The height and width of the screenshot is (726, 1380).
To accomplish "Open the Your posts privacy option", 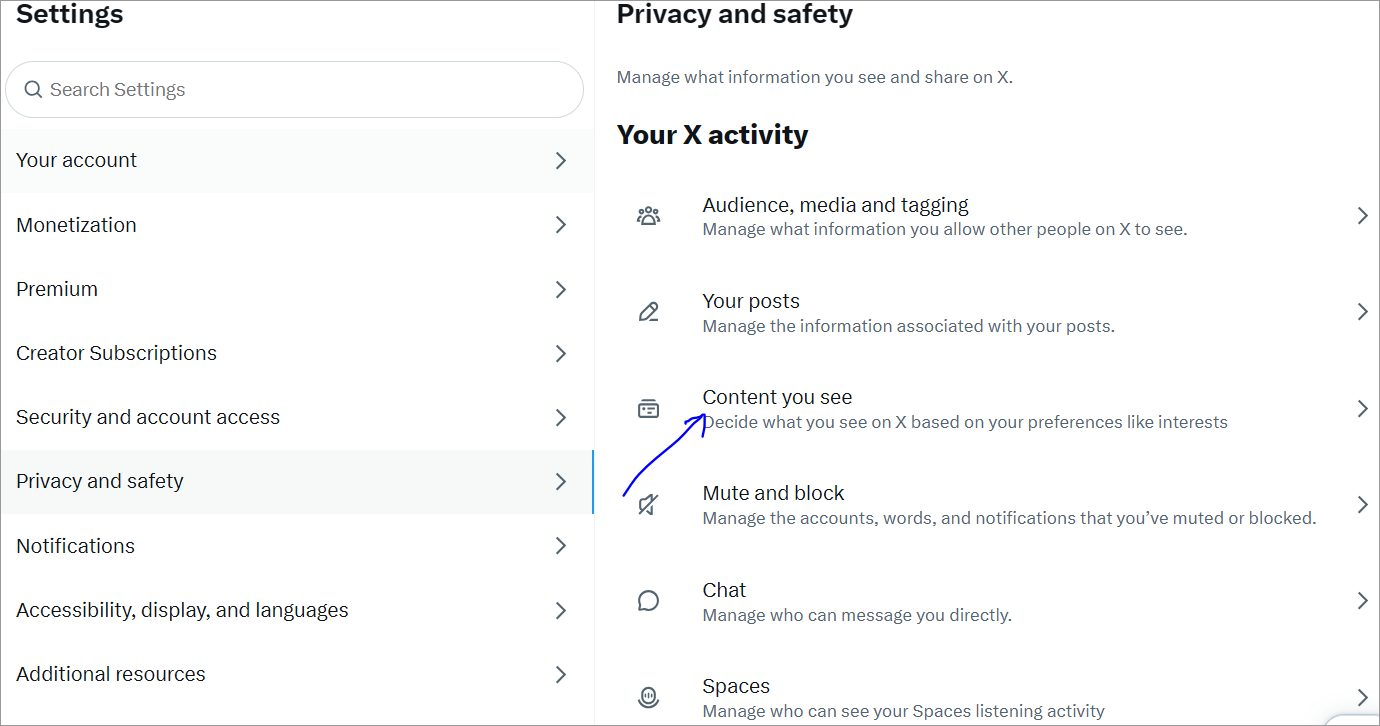I will [987, 313].
